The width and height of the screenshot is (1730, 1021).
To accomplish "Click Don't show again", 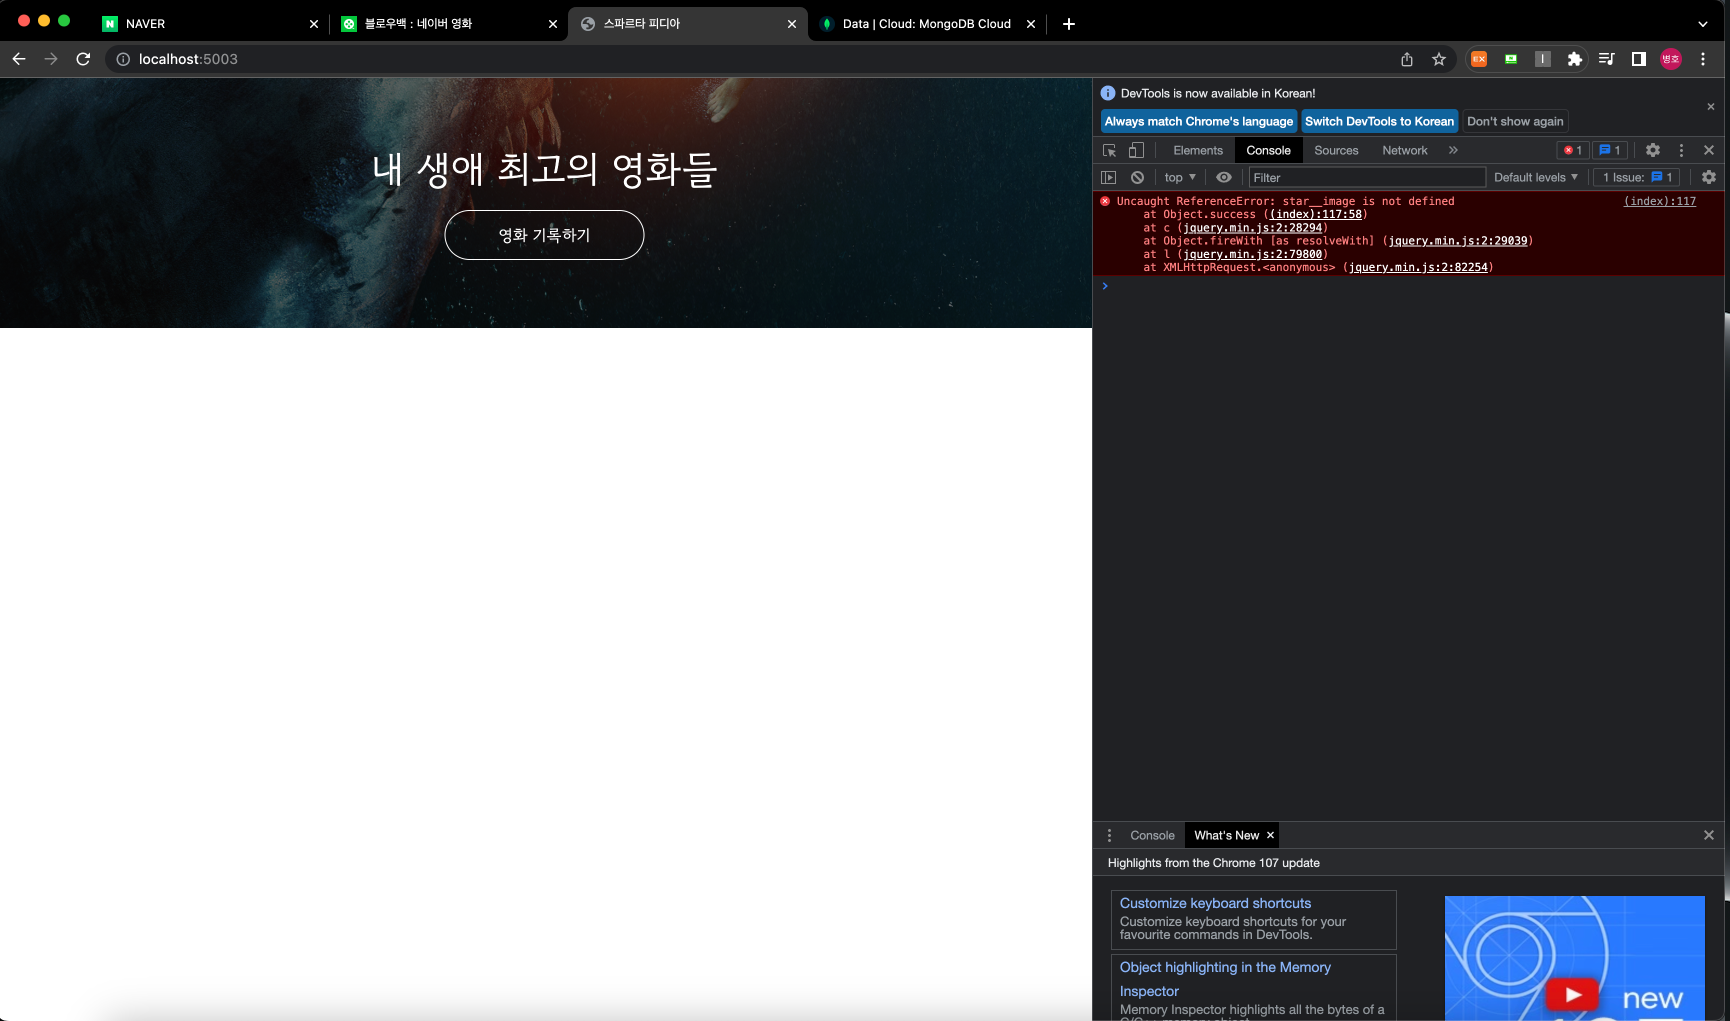I will (1515, 121).
